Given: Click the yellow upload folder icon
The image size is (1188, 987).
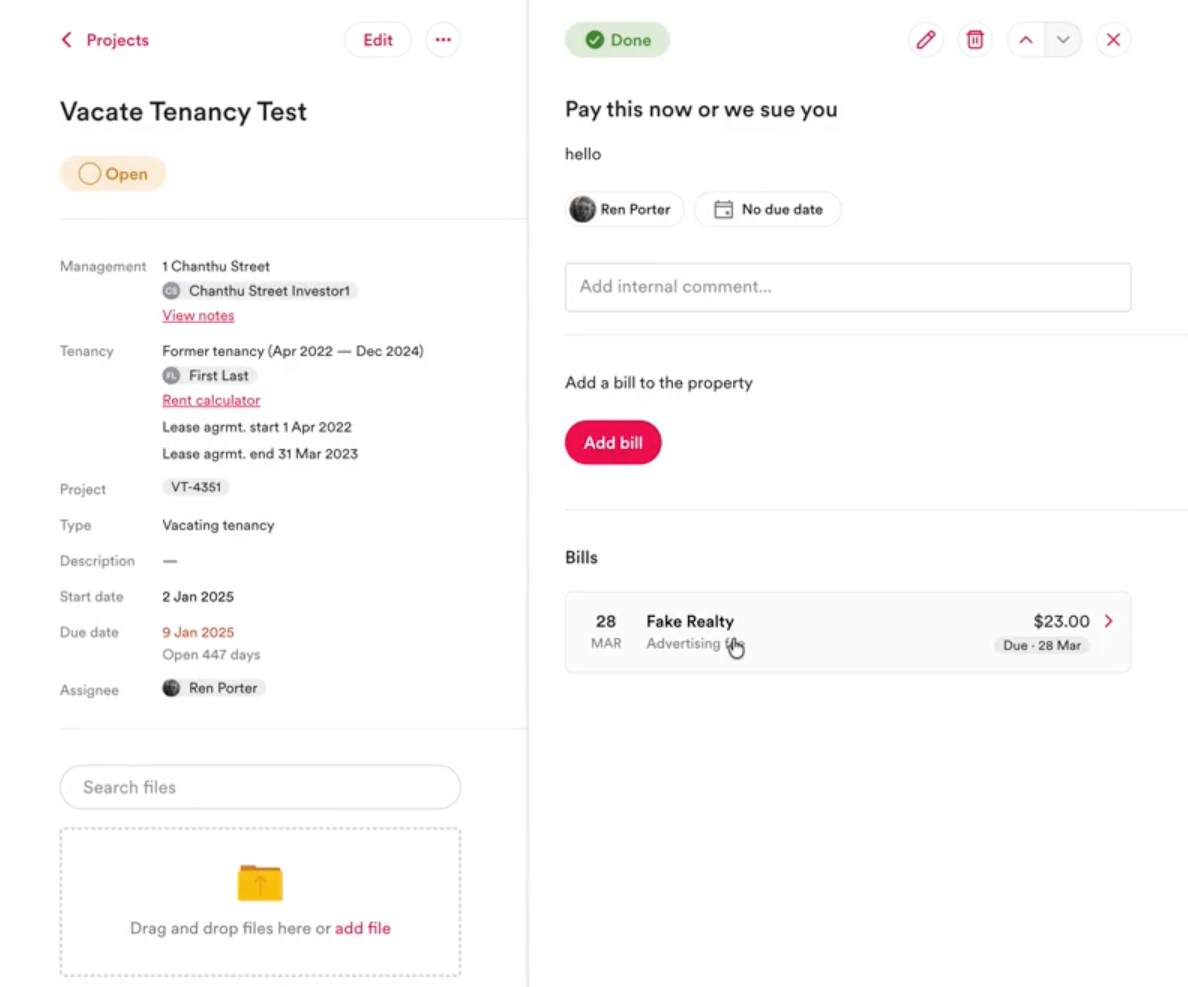Looking at the screenshot, I should coord(260,882).
